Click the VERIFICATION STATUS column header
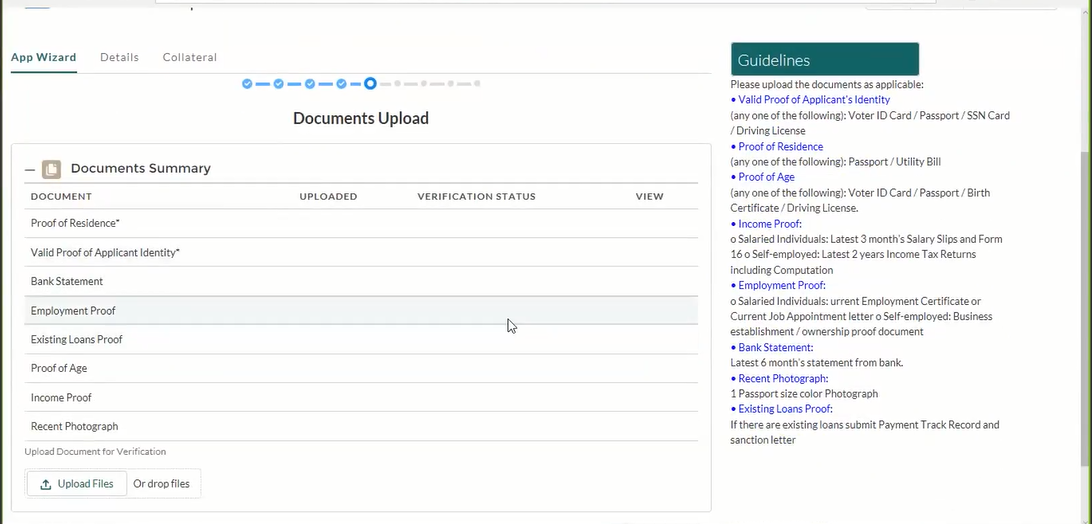The image size is (1092, 524). [476, 196]
